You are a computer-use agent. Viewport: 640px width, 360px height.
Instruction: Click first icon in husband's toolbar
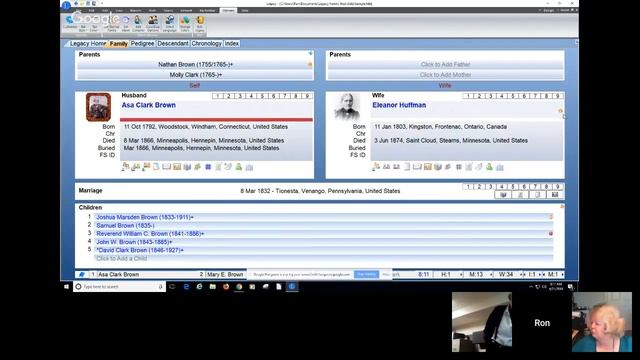pos(125,167)
